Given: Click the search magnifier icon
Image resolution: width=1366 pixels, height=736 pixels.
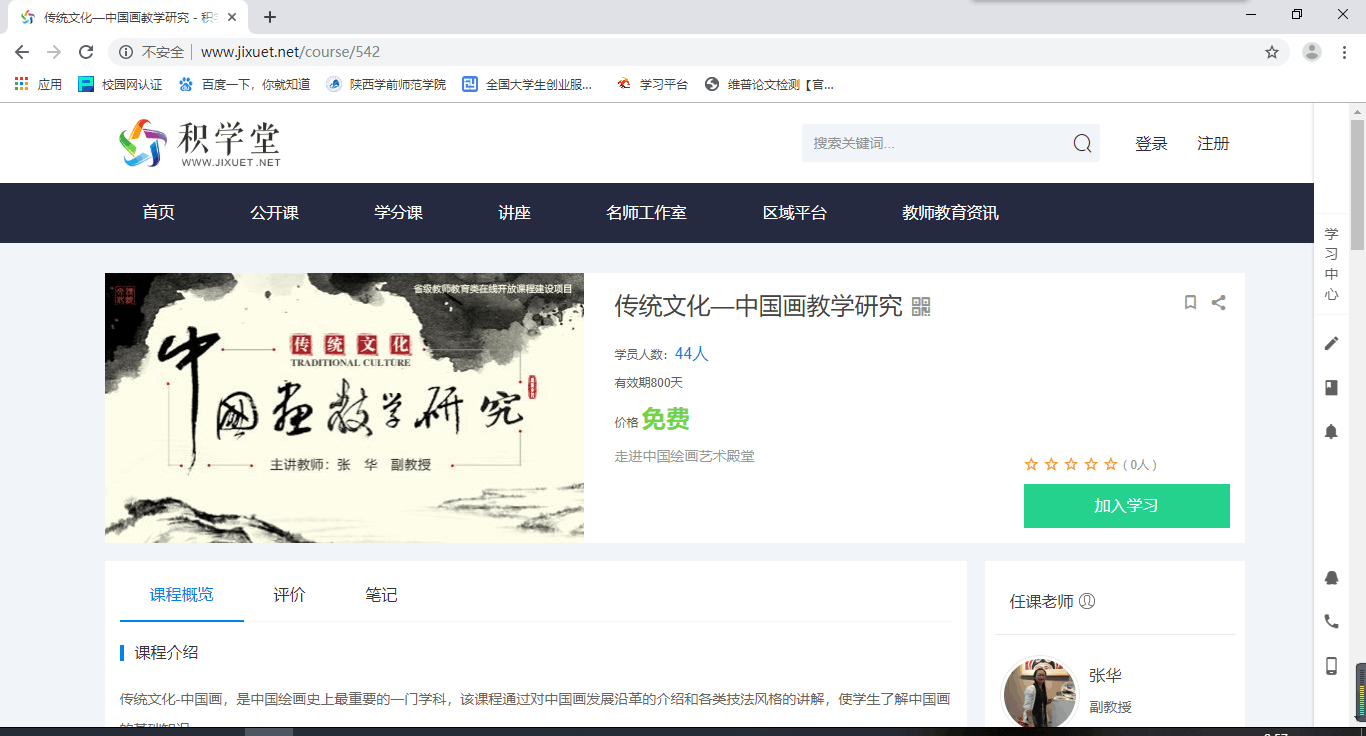Looking at the screenshot, I should (1082, 144).
